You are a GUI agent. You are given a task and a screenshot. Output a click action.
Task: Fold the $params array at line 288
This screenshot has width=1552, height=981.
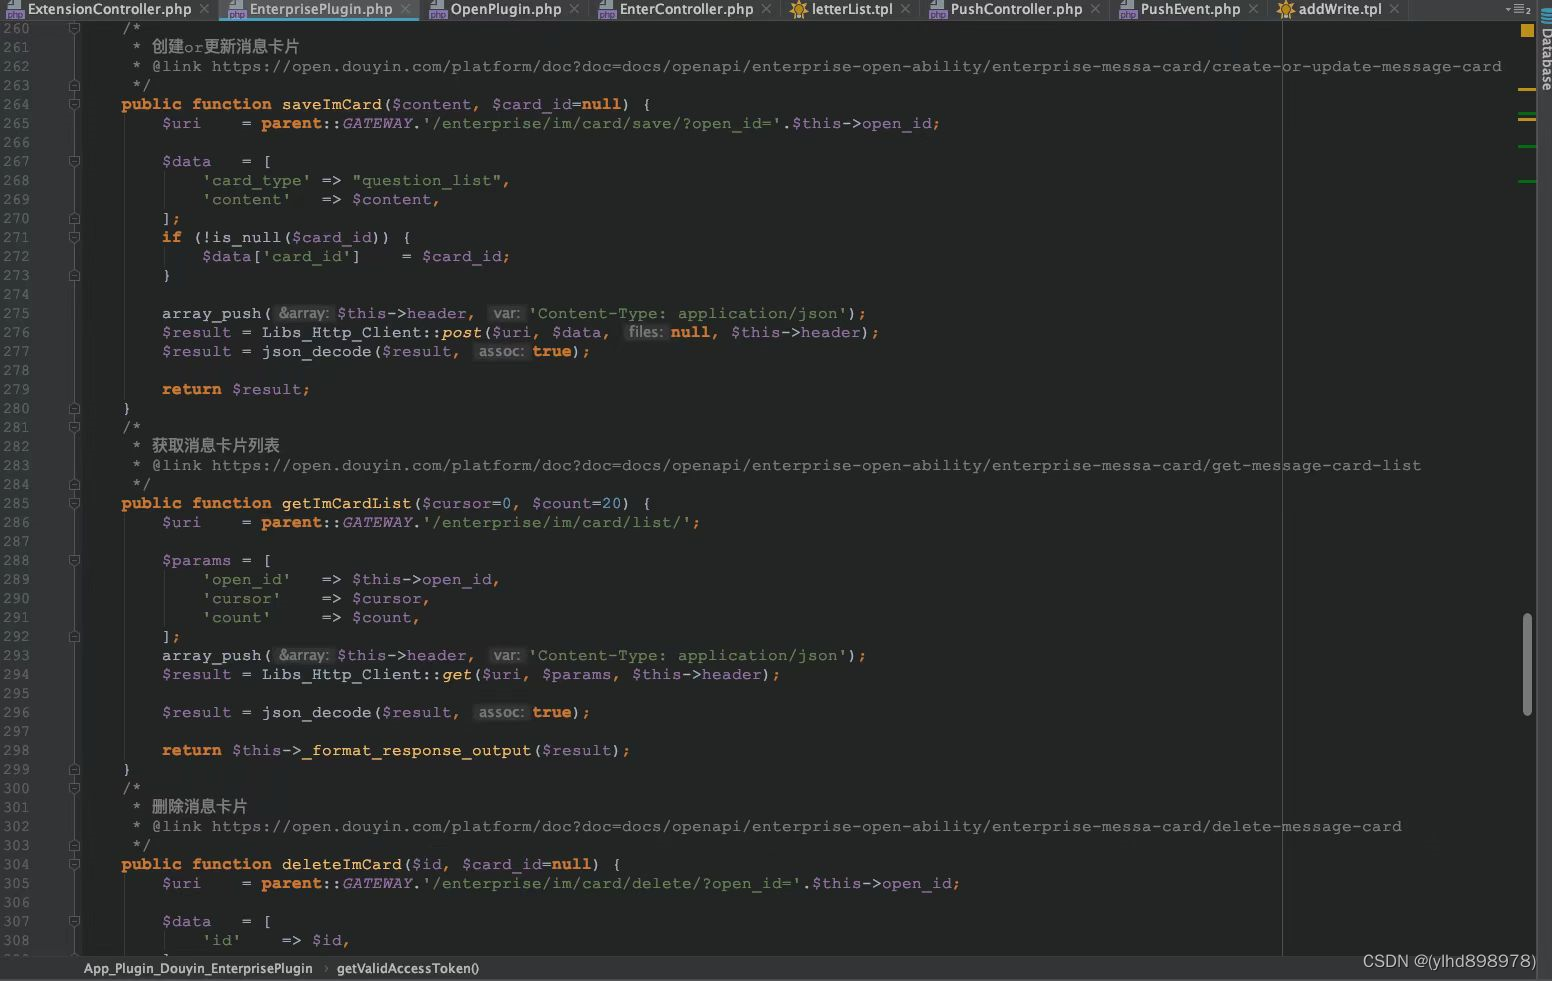point(74,560)
